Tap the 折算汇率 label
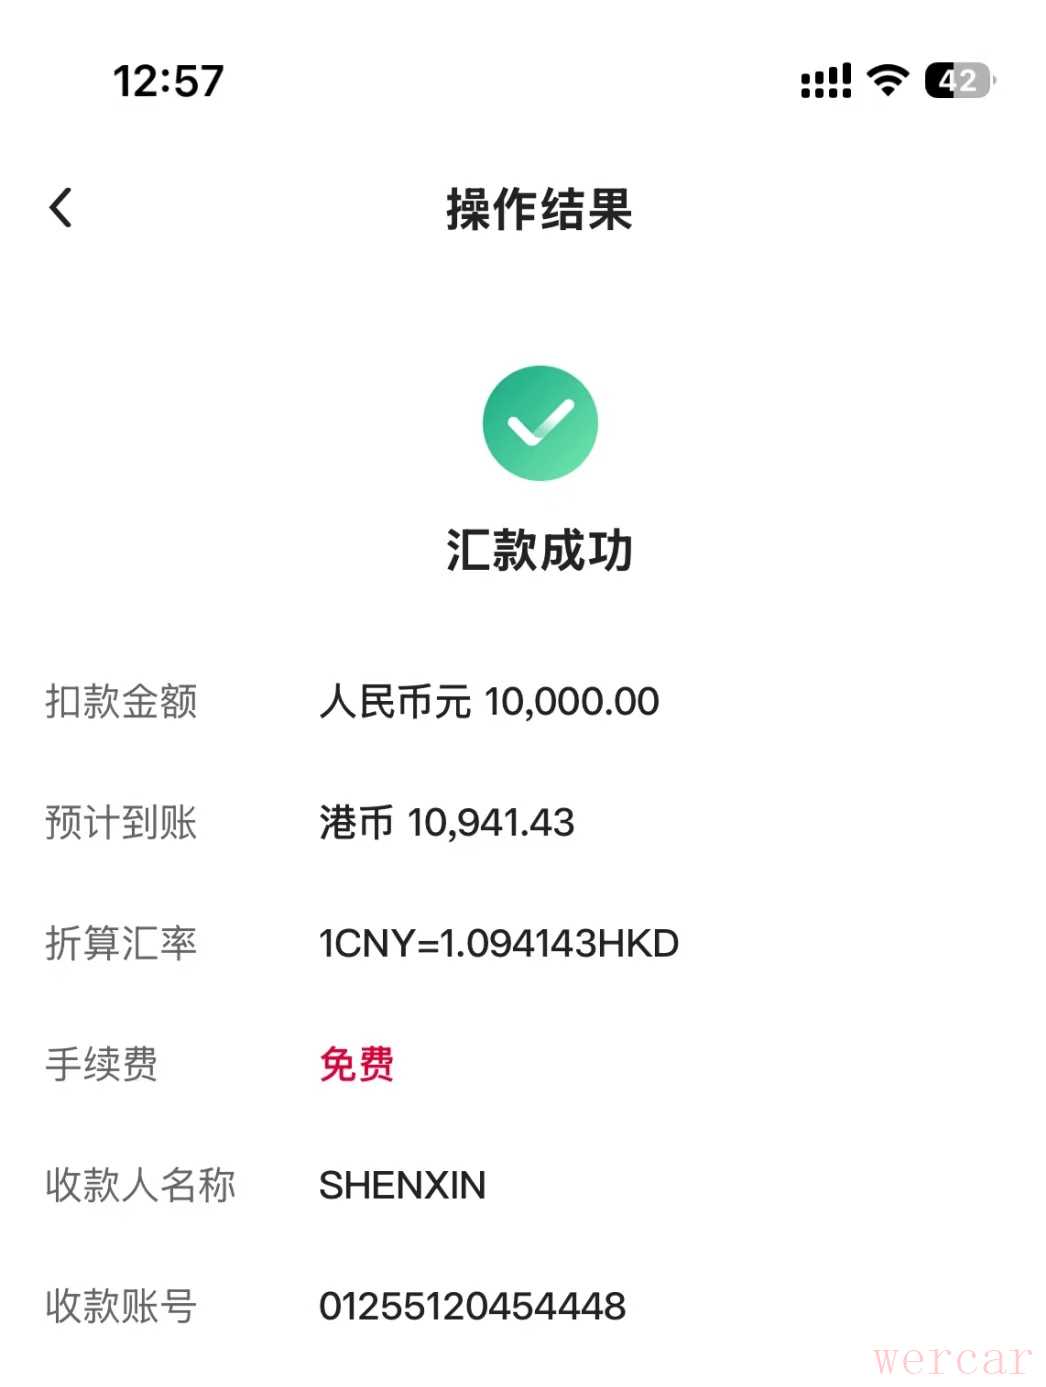 [x=121, y=944]
